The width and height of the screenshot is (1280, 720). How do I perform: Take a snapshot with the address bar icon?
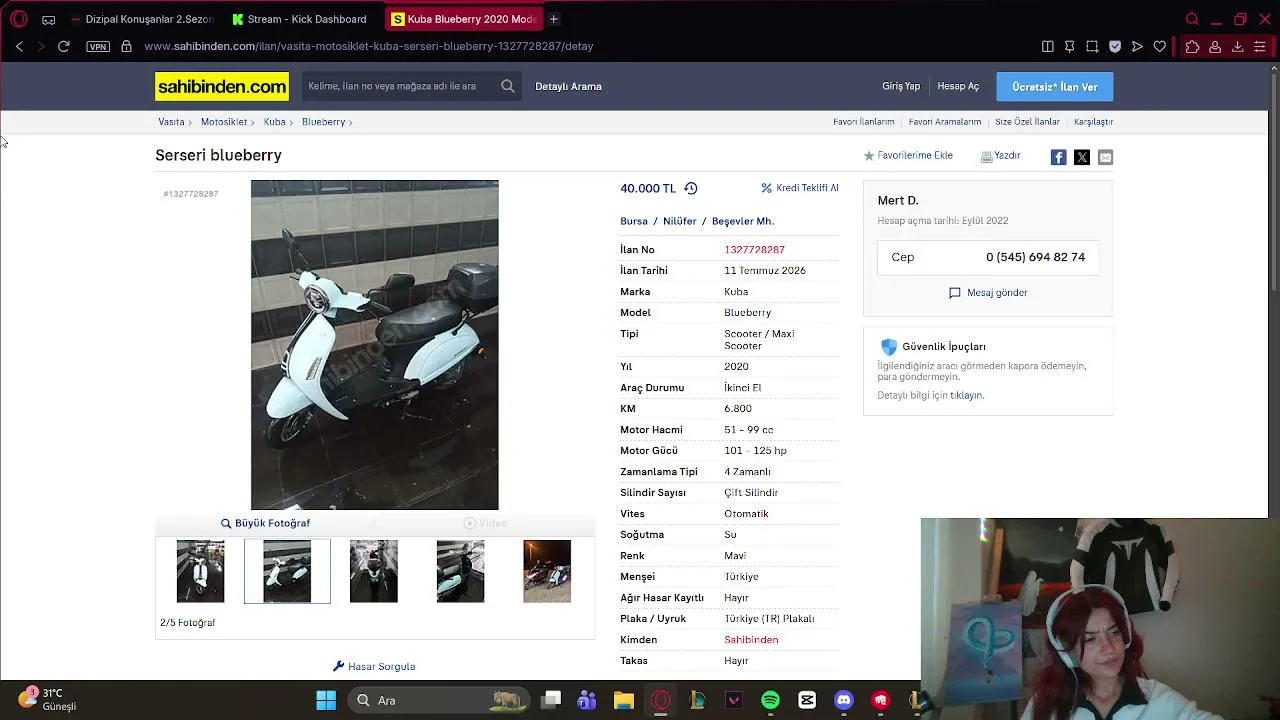[x=1092, y=46]
